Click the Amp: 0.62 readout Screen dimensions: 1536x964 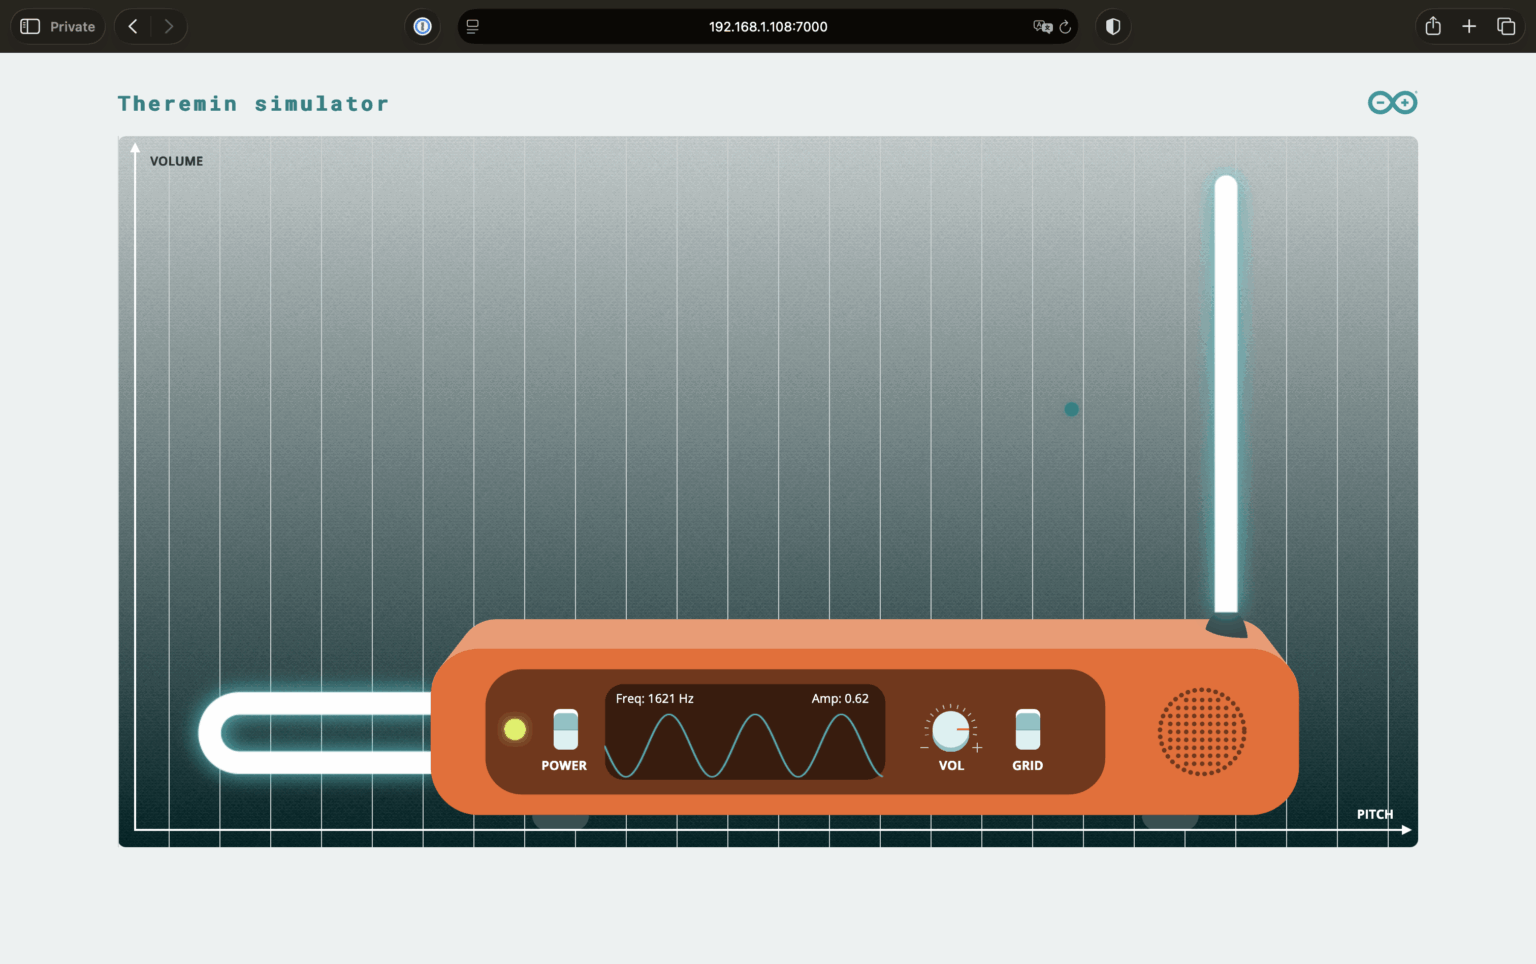pos(840,698)
